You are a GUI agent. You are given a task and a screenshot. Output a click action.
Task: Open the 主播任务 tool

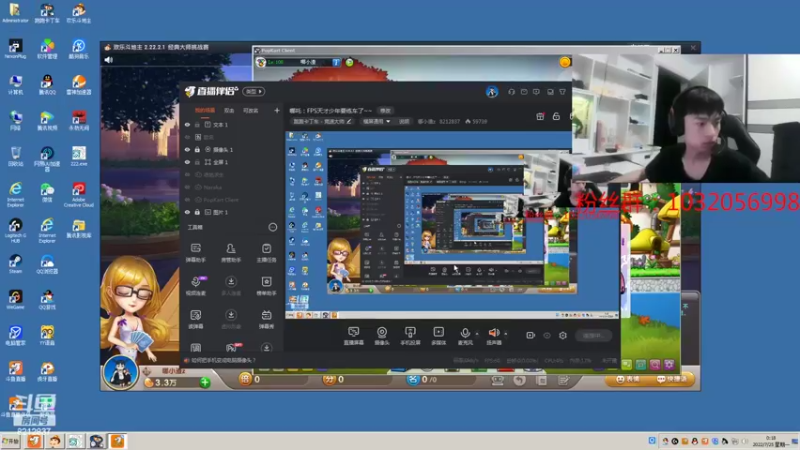tap(266, 253)
